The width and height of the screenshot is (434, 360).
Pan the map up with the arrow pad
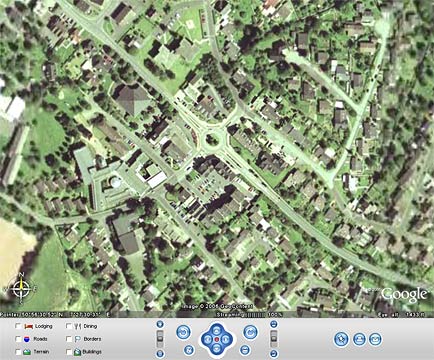click(217, 330)
